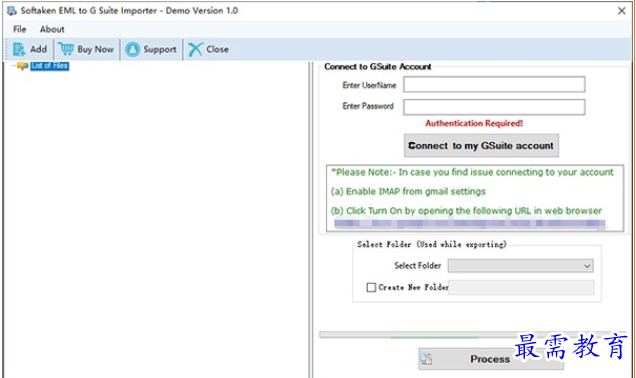Click the Please Note line in note box
The height and width of the screenshot is (378, 636).
tap(472, 172)
